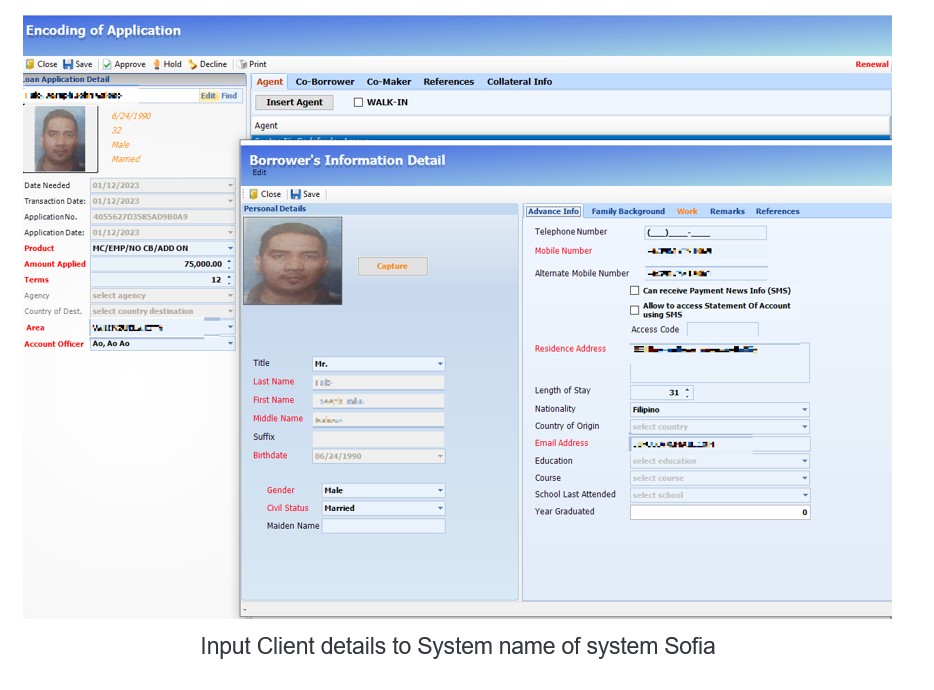
Task: Click the Mobile Number field
Action: [705, 251]
